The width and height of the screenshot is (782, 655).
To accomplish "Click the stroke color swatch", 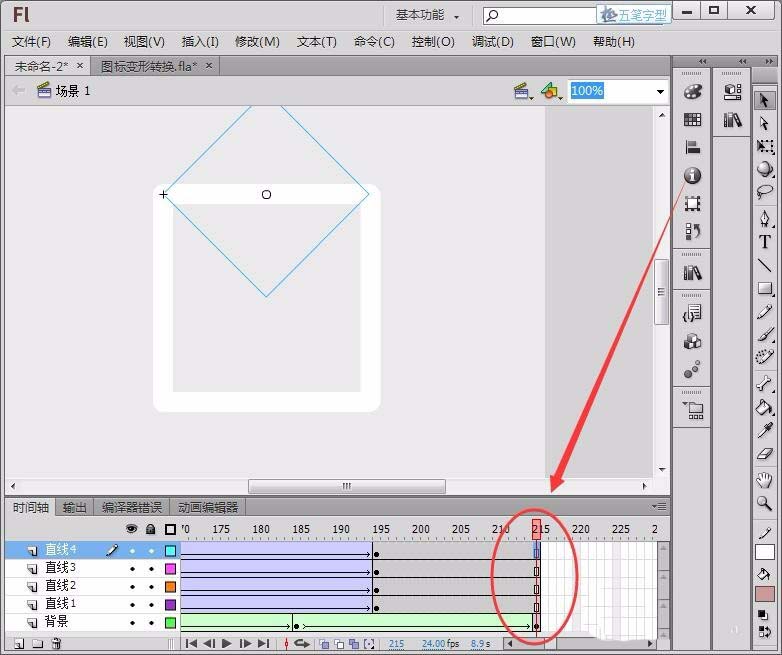I will (x=765, y=552).
